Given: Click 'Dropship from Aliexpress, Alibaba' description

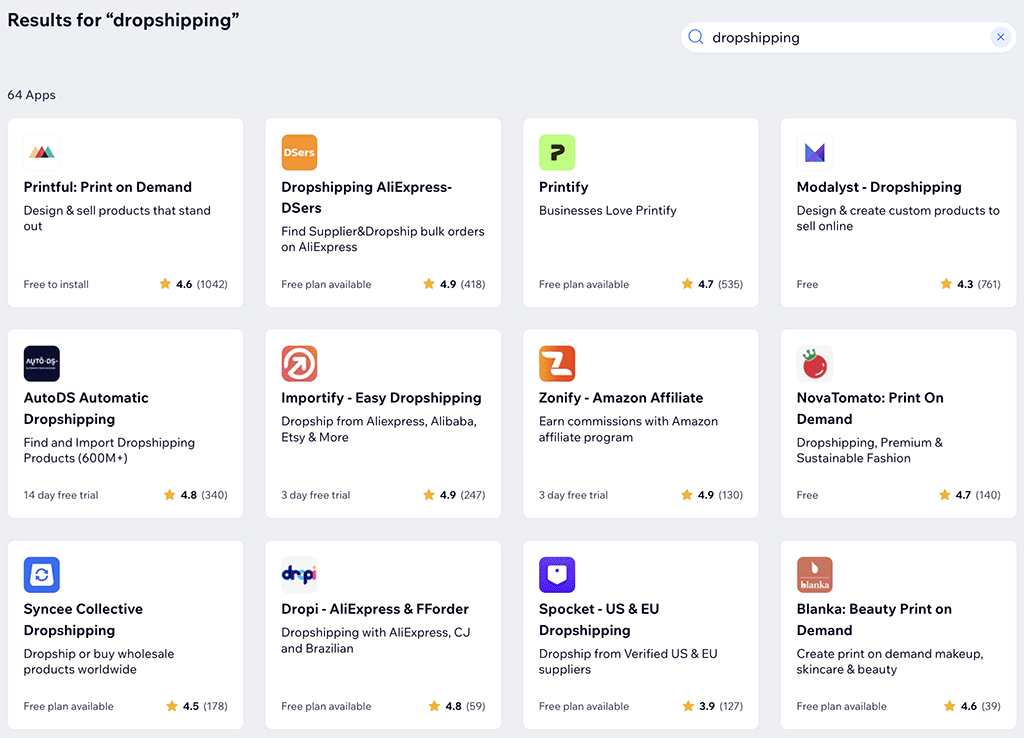Looking at the screenshot, I should coord(379,429).
